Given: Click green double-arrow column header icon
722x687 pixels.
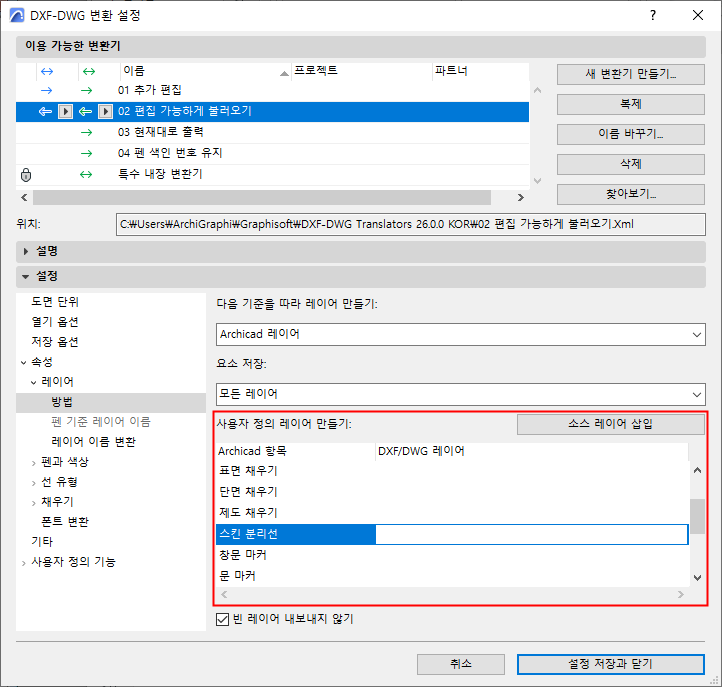Looking at the screenshot, I should [89, 71].
